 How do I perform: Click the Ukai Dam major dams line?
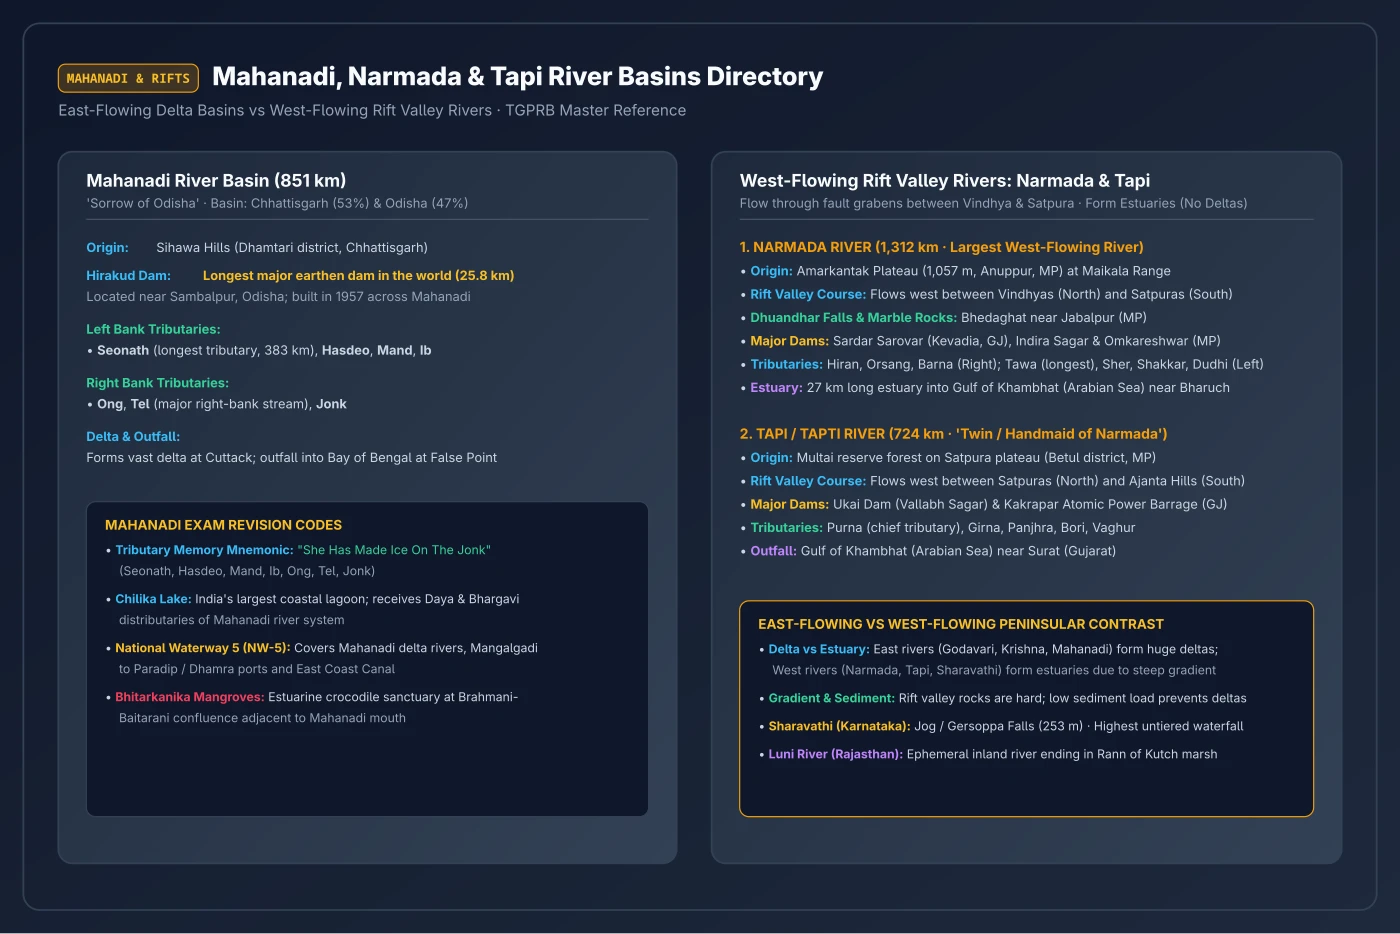[x=983, y=504]
